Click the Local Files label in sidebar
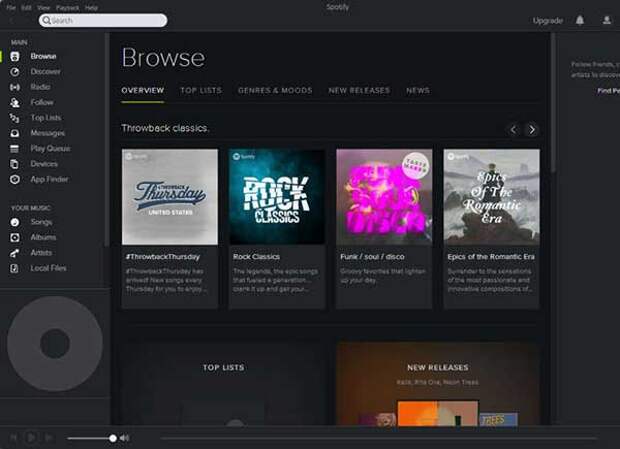620x449 pixels. click(48, 268)
